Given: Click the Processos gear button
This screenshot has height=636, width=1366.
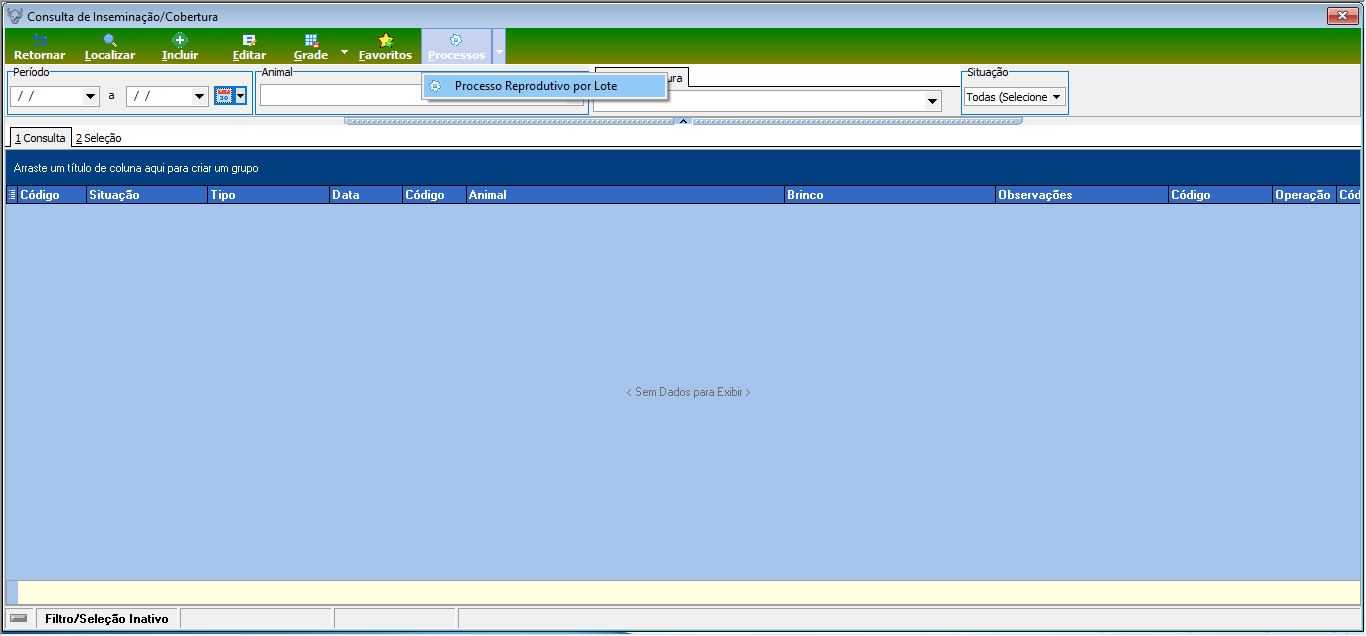Looking at the screenshot, I should pos(456,47).
